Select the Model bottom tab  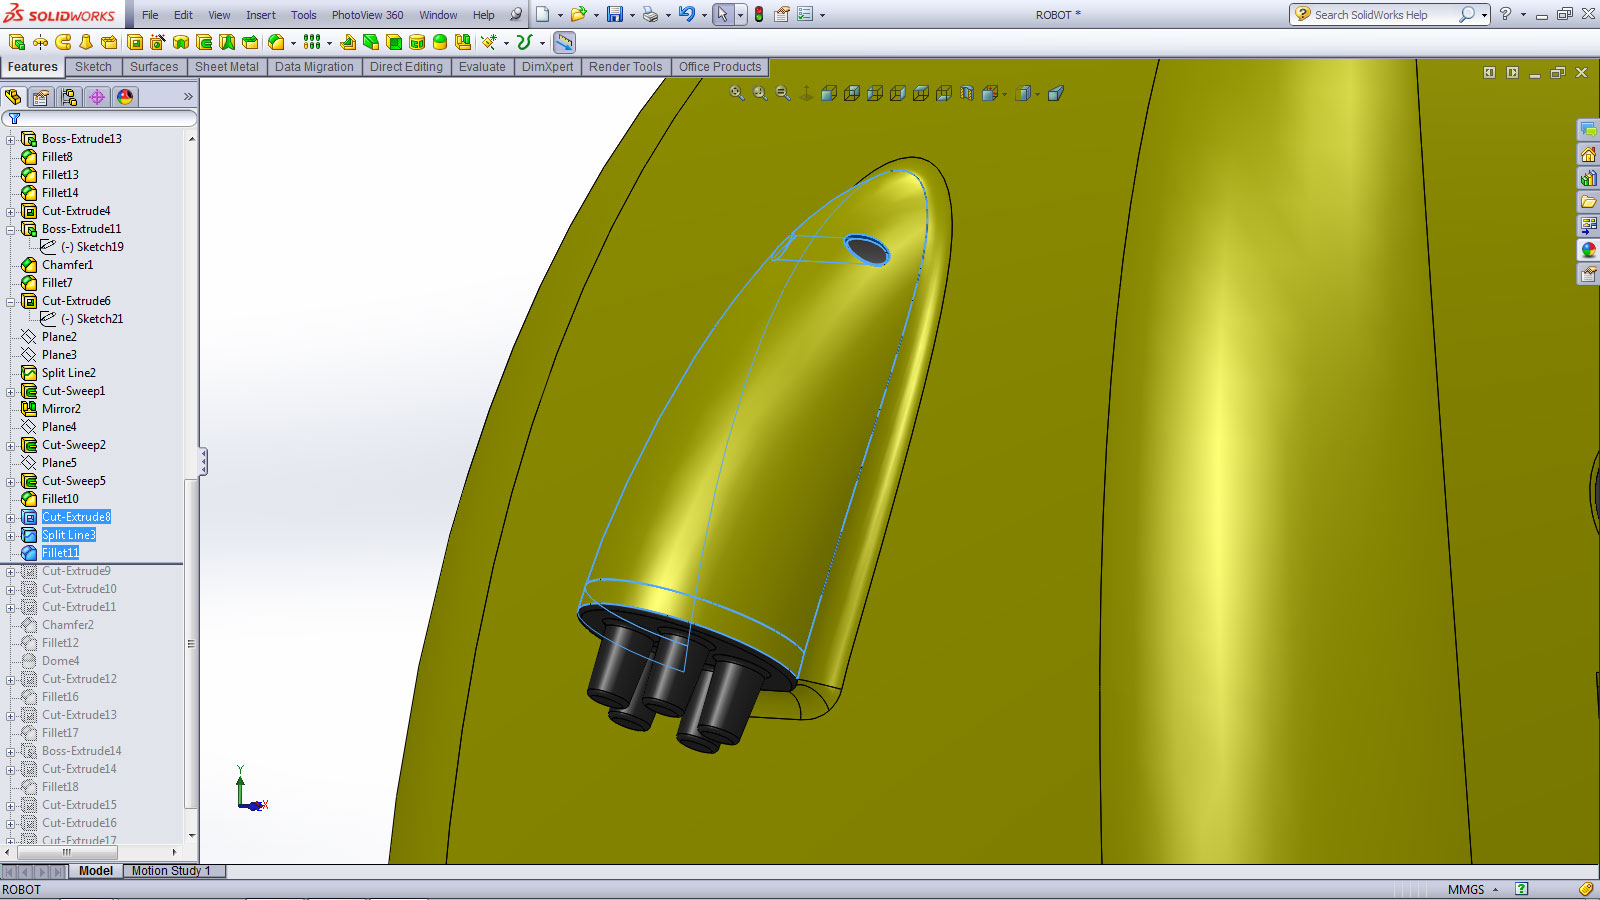click(x=96, y=871)
